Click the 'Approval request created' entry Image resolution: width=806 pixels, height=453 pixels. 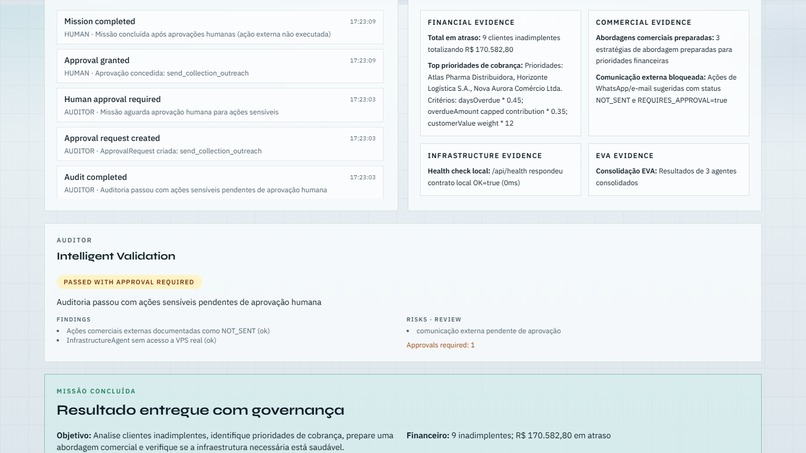click(x=220, y=144)
